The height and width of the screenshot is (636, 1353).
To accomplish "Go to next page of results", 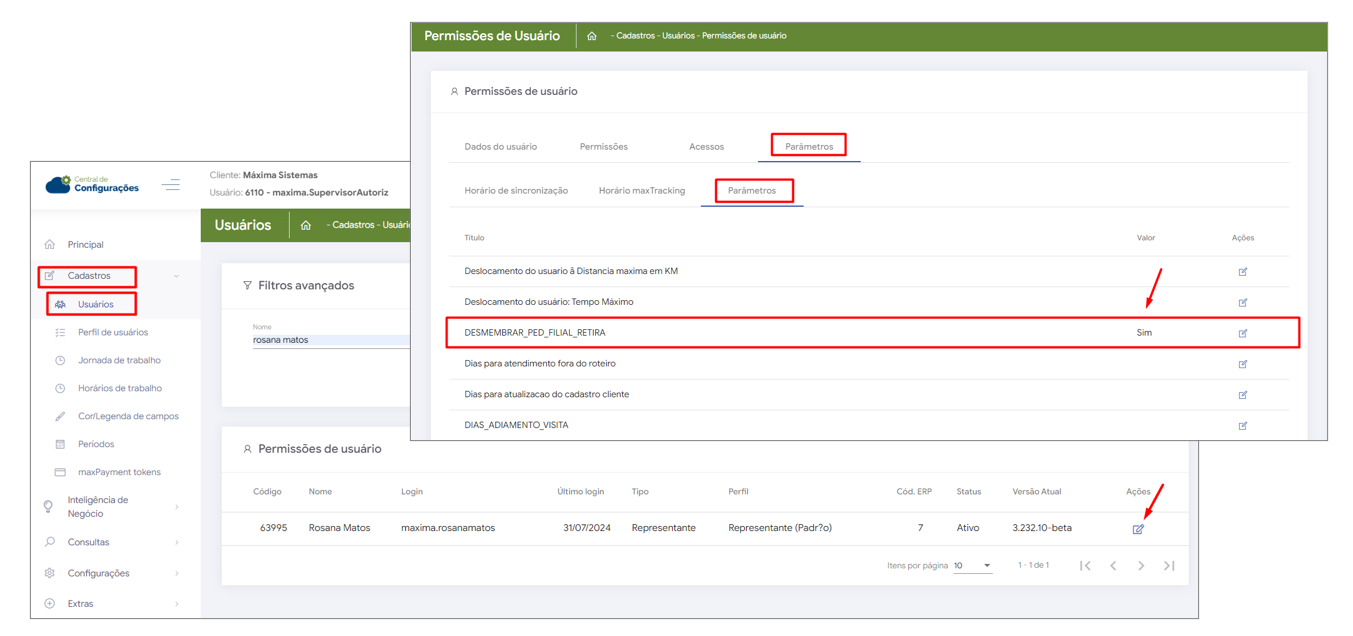I will 1141,566.
